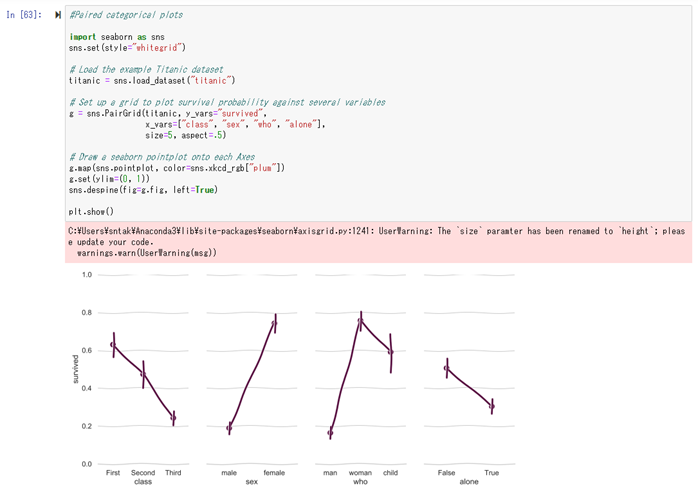
Task: Click the True point in alone plot
Action: (x=491, y=406)
